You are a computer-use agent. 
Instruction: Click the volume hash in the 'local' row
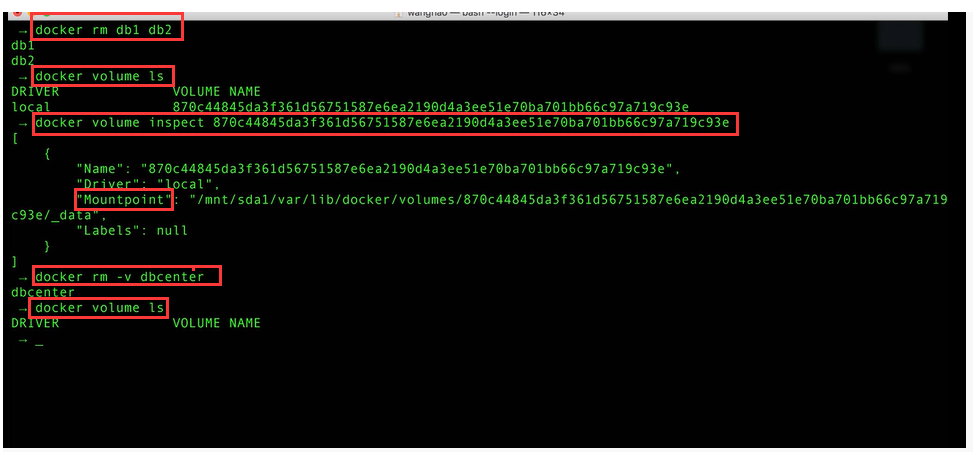(x=431, y=107)
